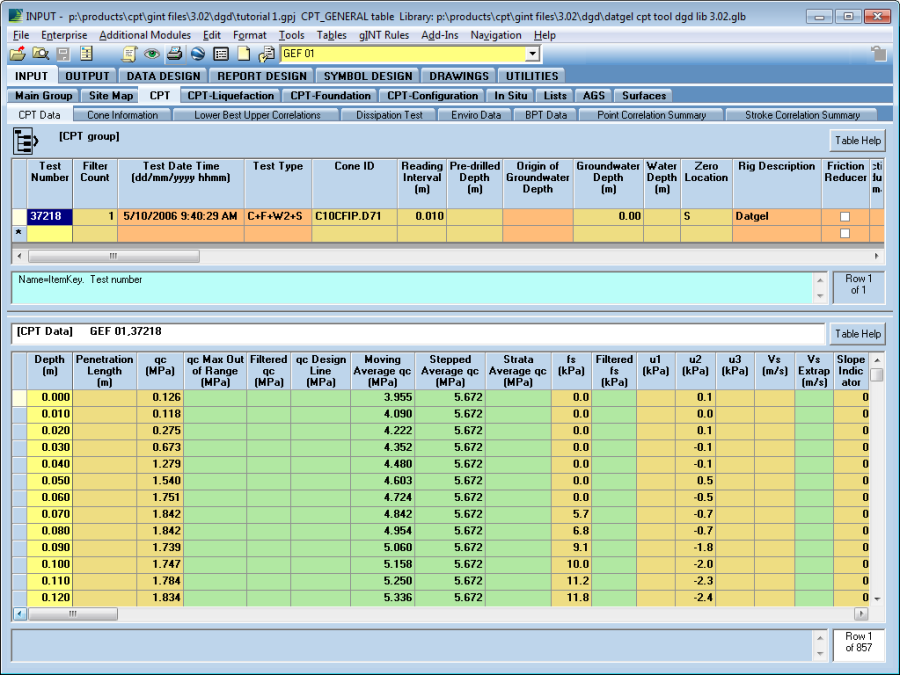Image resolution: width=900 pixels, height=675 pixels.
Task: Tick Friction Reducer checkbox for test 37218
Action: (x=846, y=216)
